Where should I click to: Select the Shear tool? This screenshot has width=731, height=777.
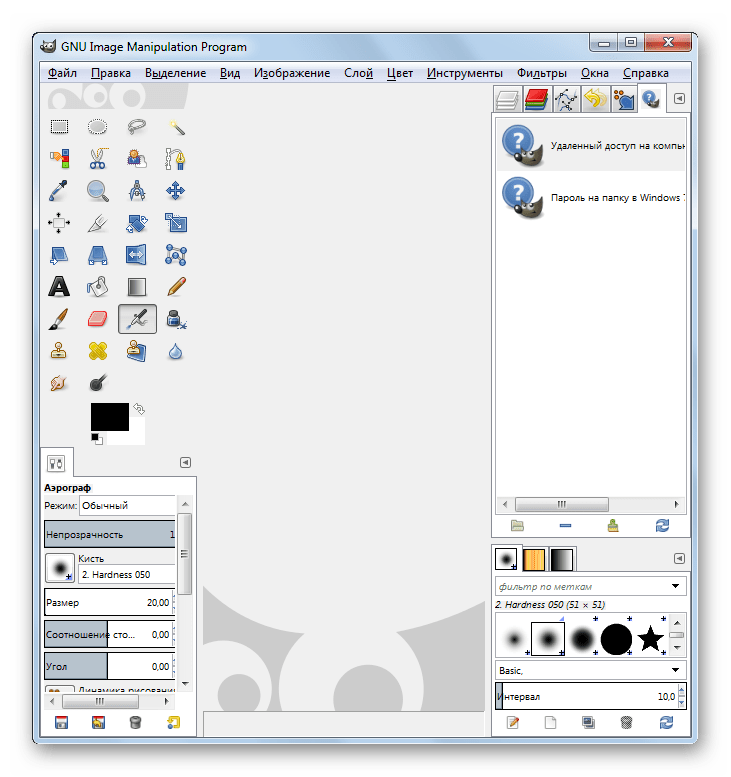coord(59,255)
